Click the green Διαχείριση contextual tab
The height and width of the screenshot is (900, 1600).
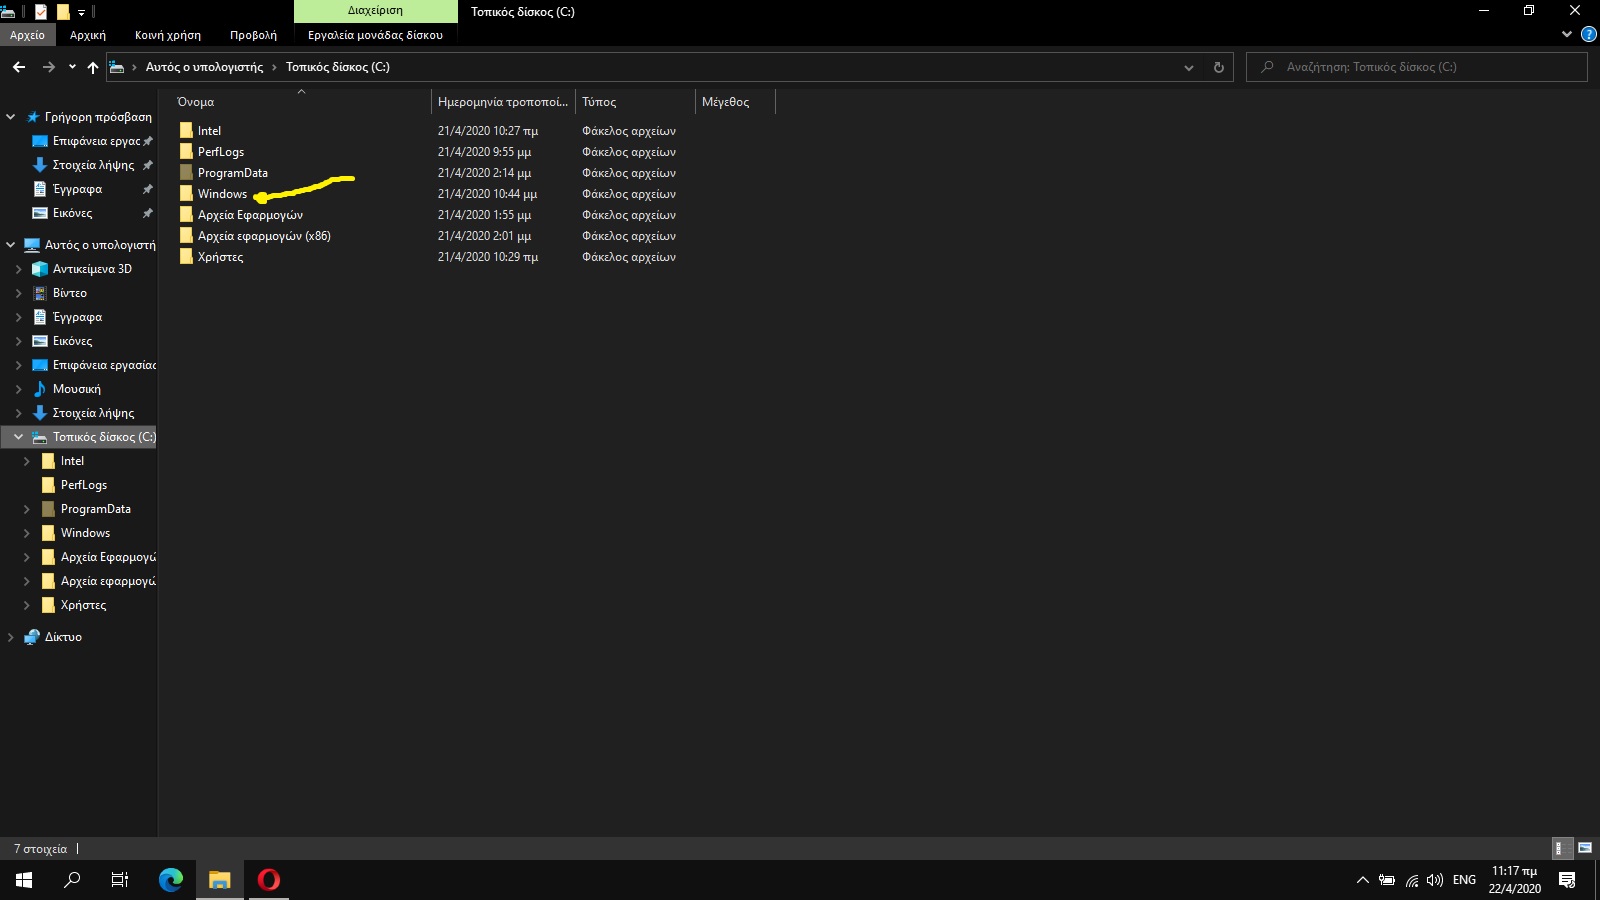(x=375, y=11)
